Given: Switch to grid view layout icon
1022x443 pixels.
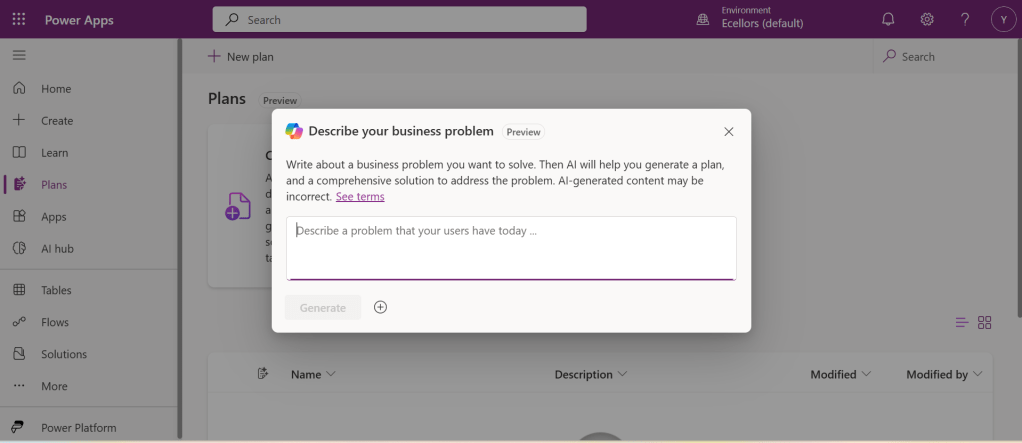Looking at the screenshot, I should click(x=985, y=322).
